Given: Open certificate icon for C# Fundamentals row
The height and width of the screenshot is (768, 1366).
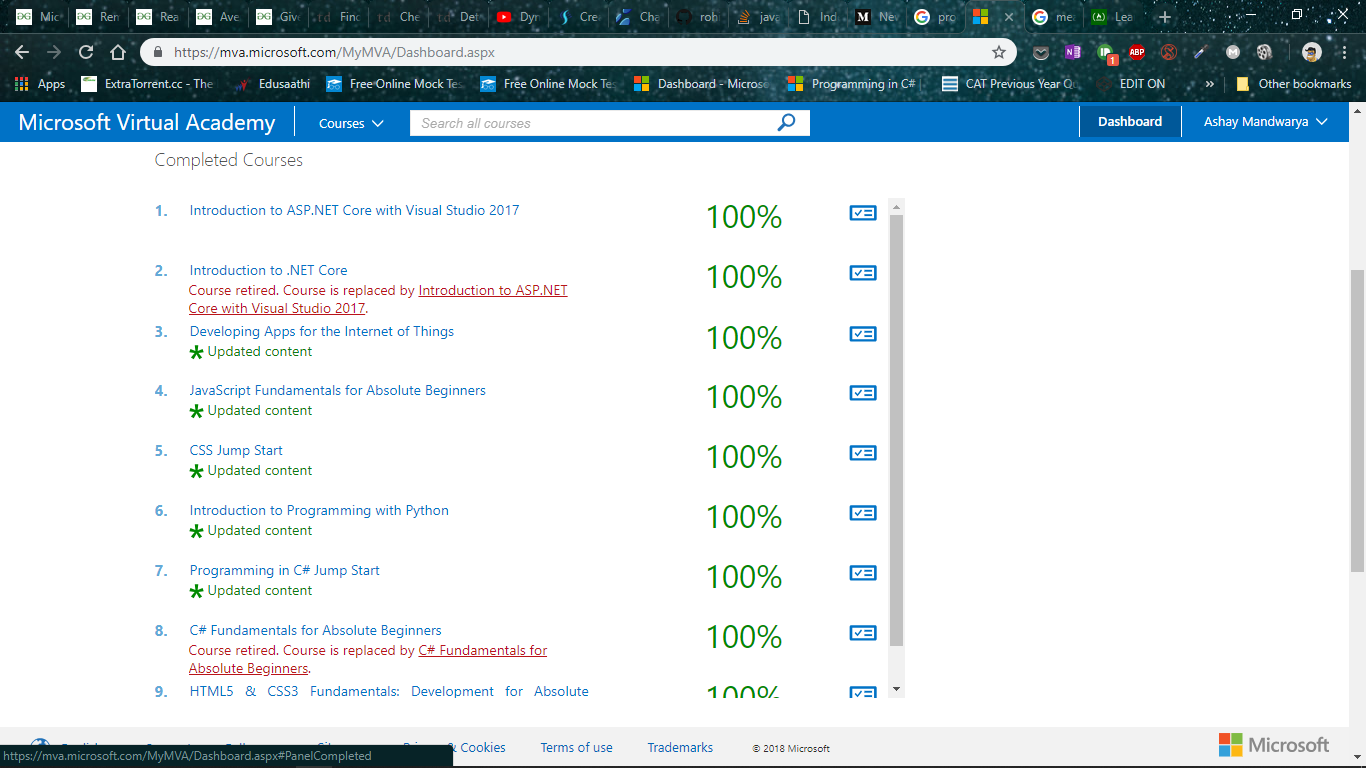Looking at the screenshot, I should (863, 633).
